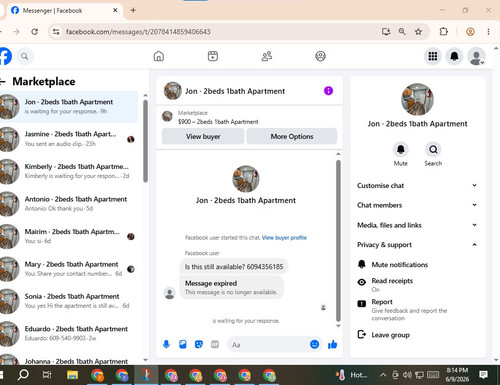Click the back arrow beside Marketplace

click(3, 81)
